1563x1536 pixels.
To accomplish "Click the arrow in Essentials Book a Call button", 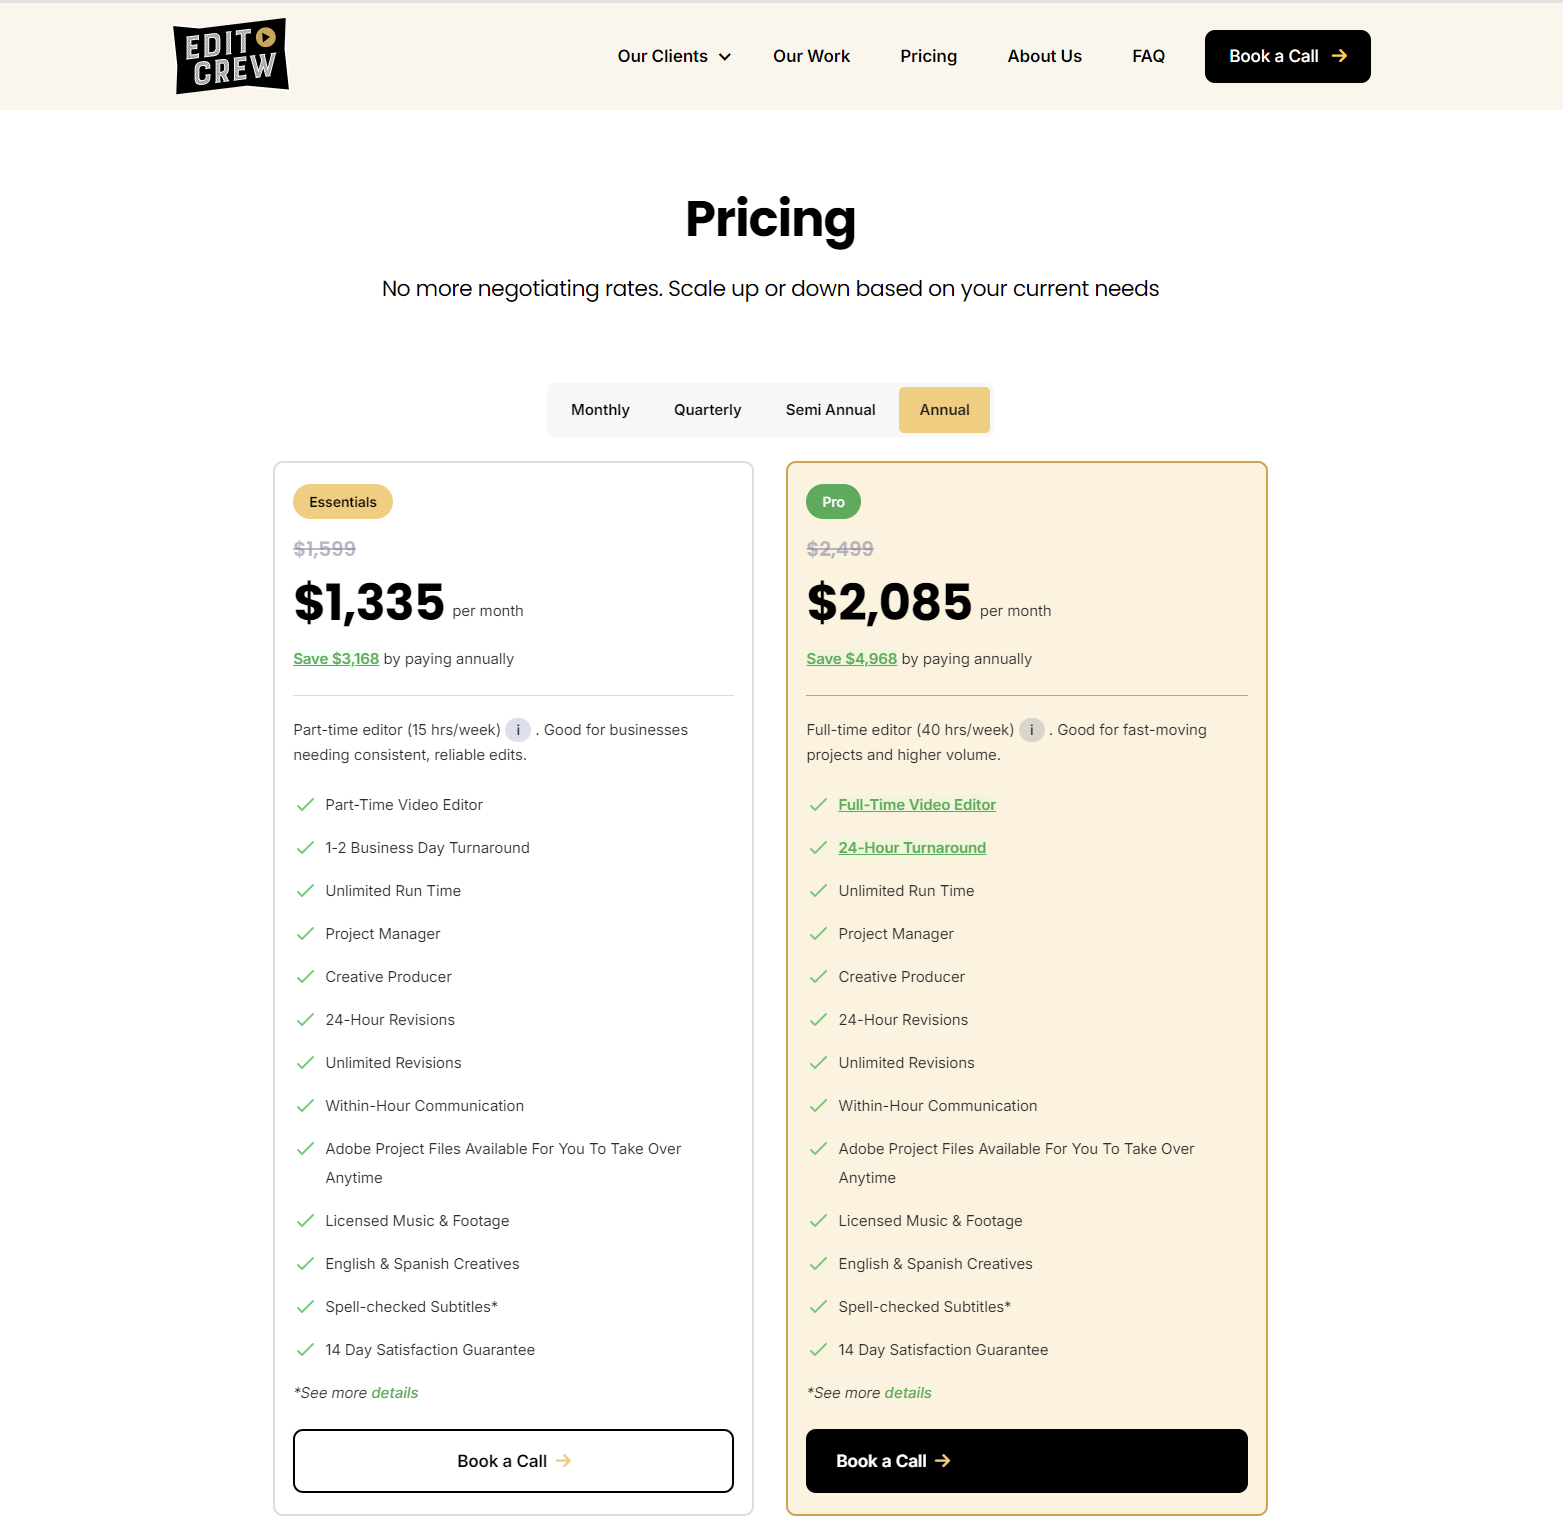I will tap(564, 1461).
